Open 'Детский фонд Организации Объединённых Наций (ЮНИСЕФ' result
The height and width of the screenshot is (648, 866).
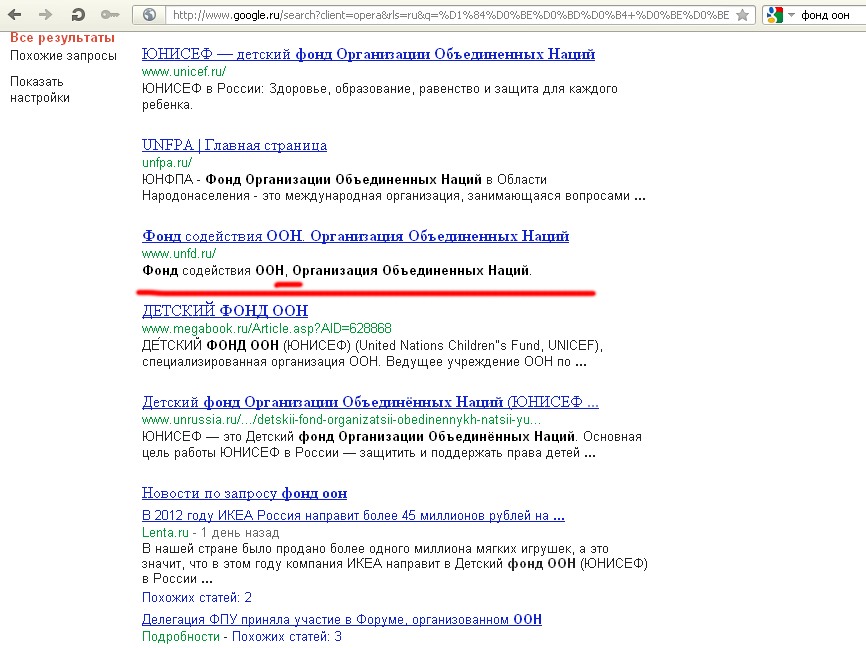(370, 402)
